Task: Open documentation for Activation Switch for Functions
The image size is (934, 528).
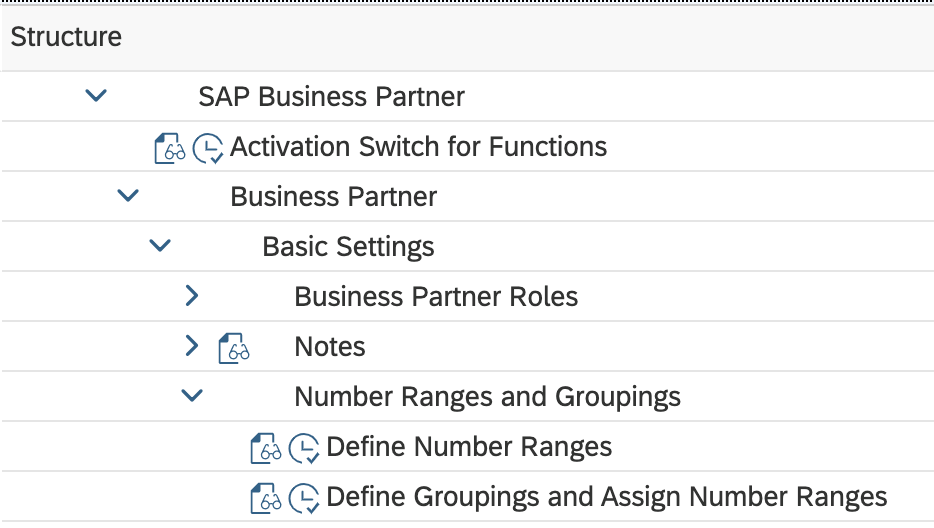Action: [x=170, y=148]
